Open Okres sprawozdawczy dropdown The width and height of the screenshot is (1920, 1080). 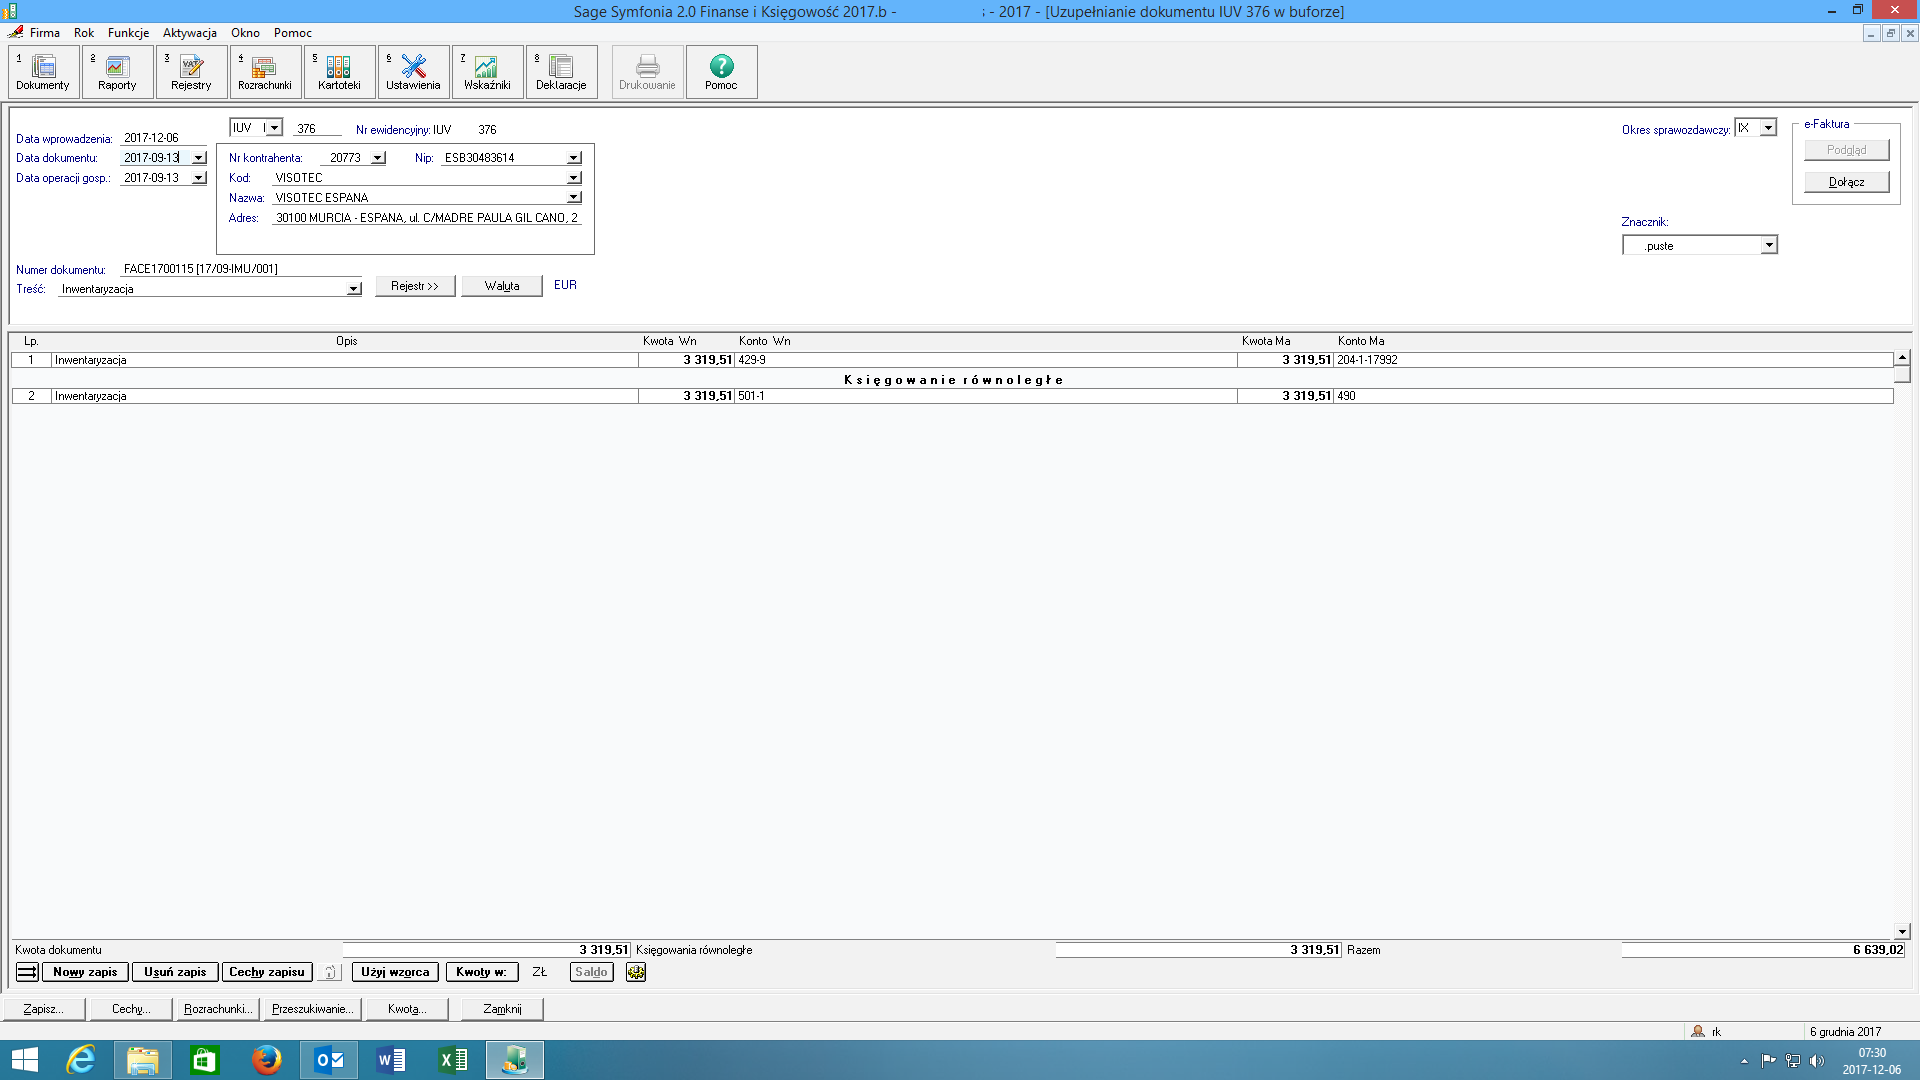tap(1768, 129)
